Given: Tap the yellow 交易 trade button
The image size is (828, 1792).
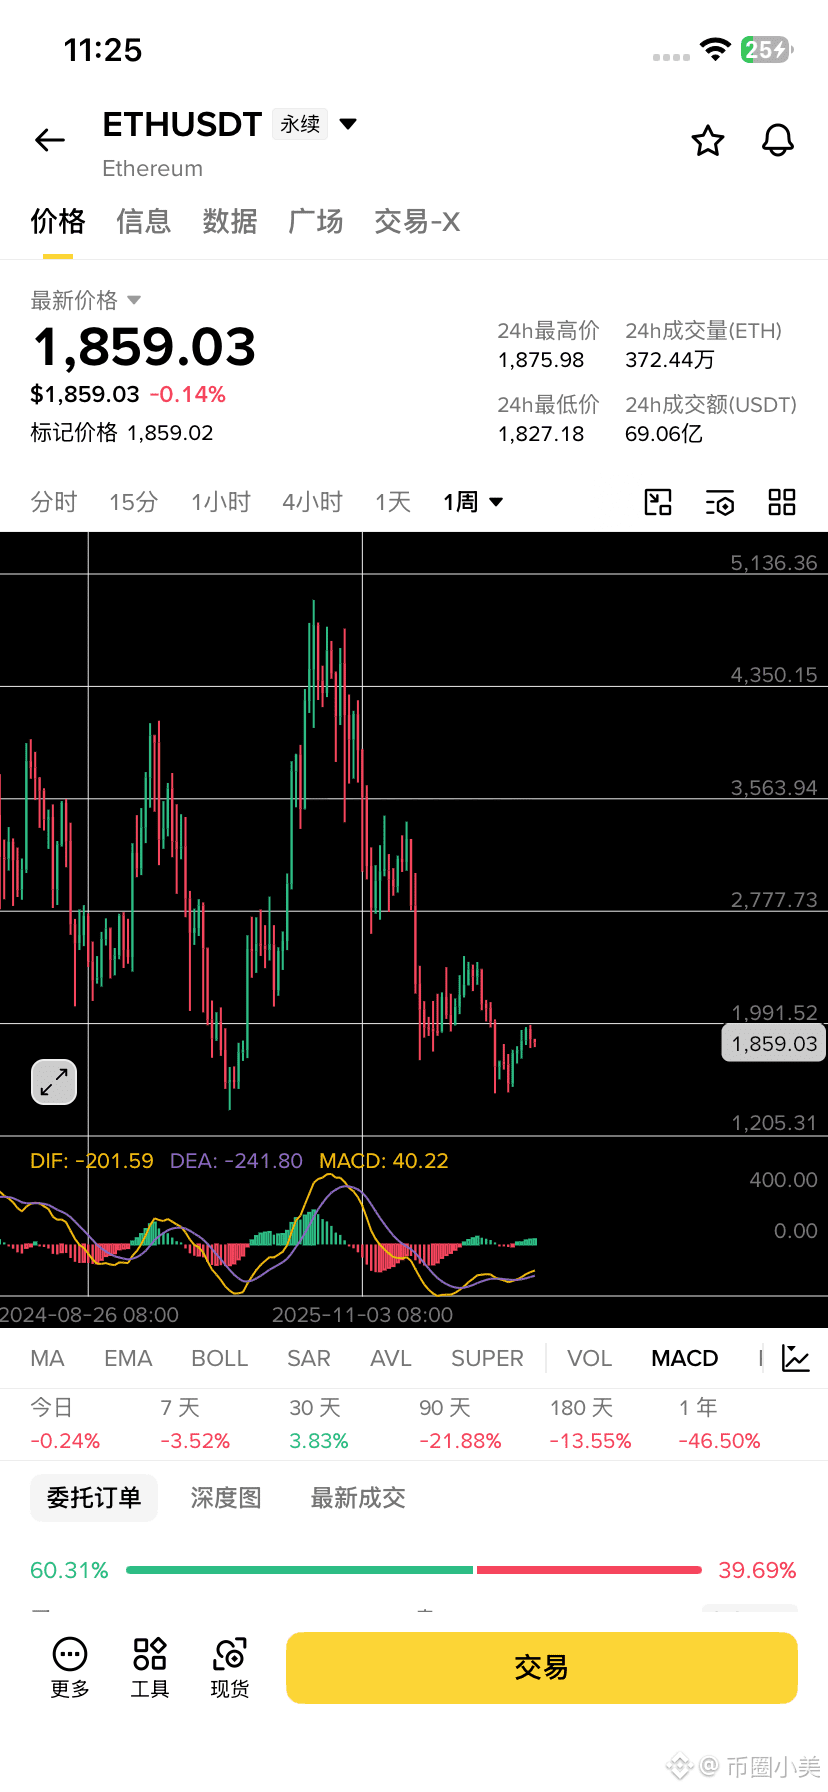Looking at the screenshot, I should pos(542,1668).
